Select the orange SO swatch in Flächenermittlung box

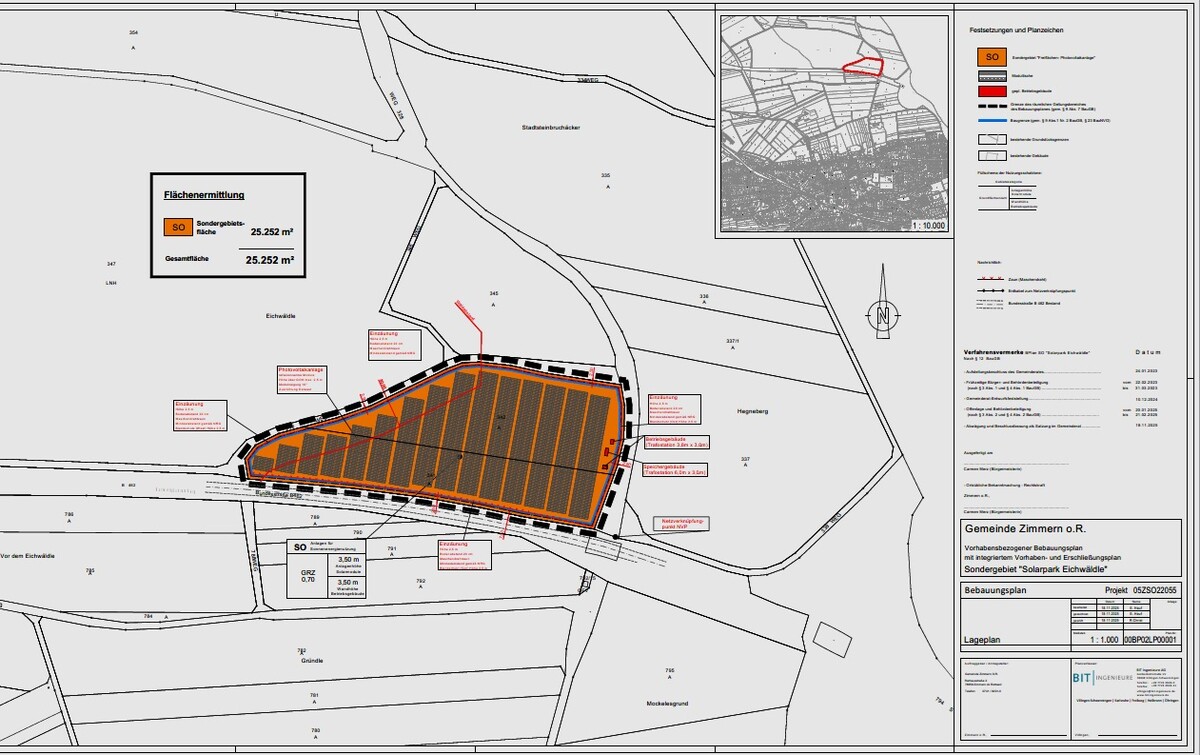click(x=178, y=227)
